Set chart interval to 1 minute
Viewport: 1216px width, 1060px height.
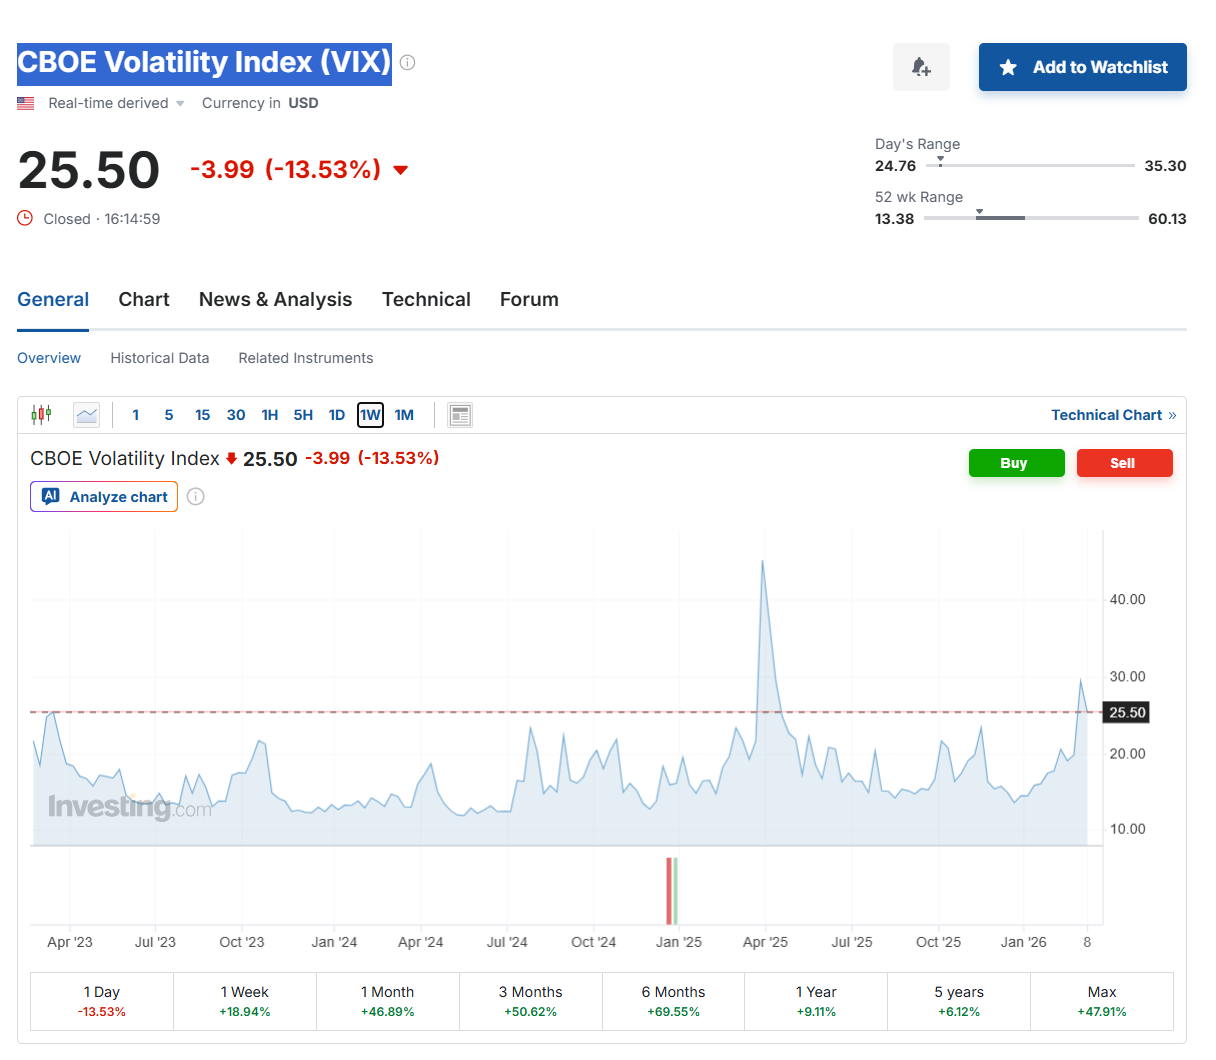(x=136, y=415)
